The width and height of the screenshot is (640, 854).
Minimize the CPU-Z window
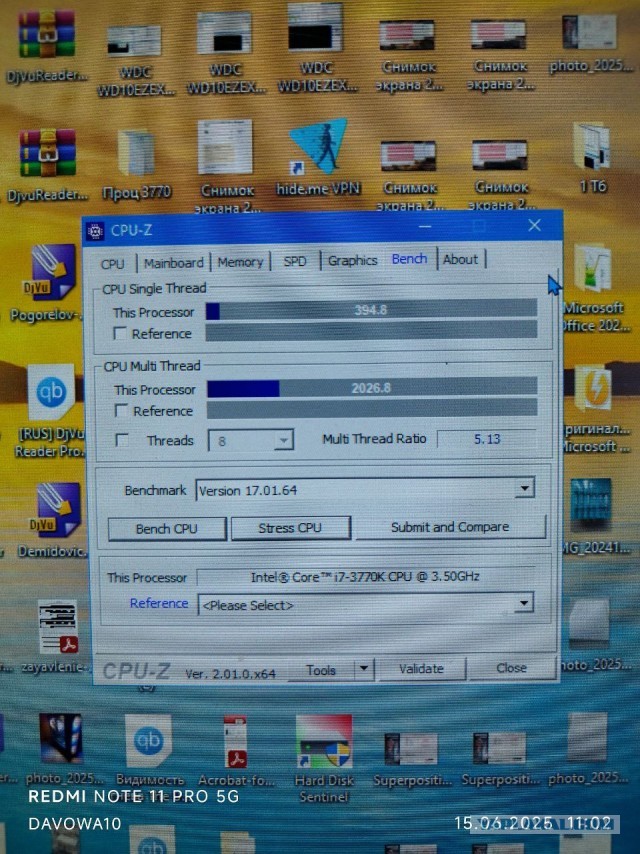pyautogui.click(x=425, y=227)
